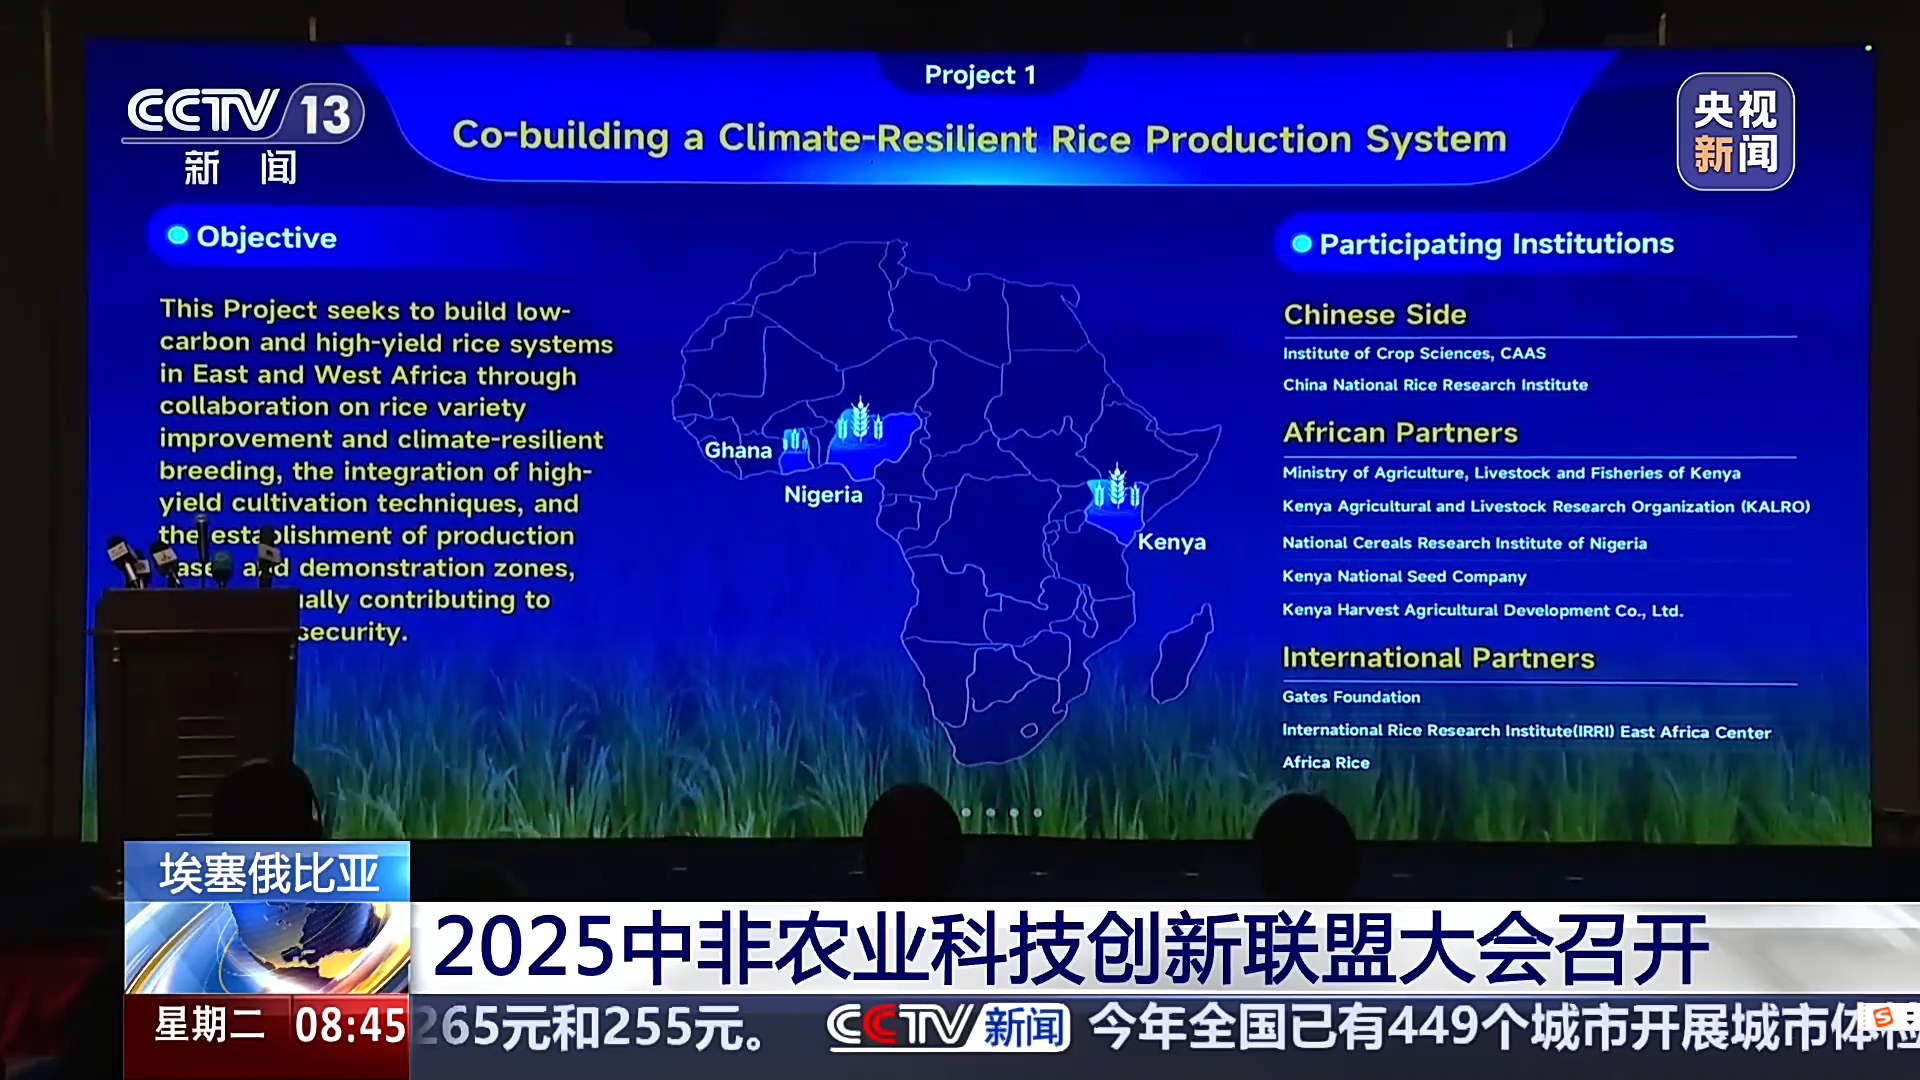Click the 央视新闻 badge logo
Viewport: 1920px width, 1080px height.
click(1735, 131)
